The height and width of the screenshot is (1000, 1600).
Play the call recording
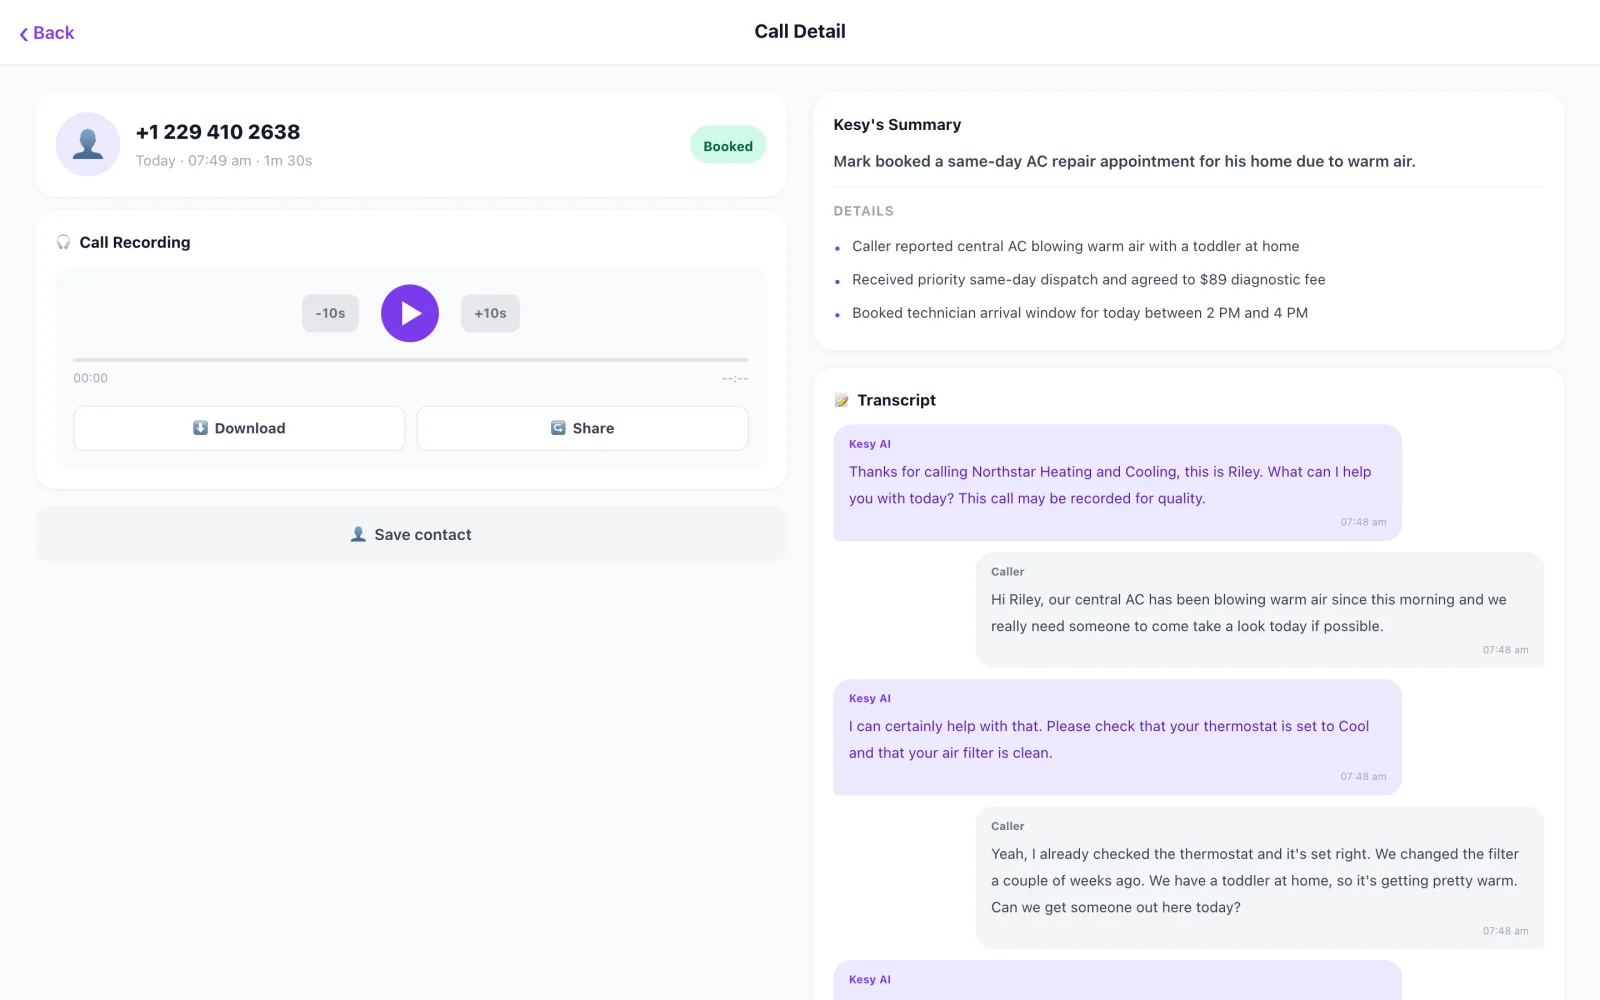pyautogui.click(x=410, y=313)
